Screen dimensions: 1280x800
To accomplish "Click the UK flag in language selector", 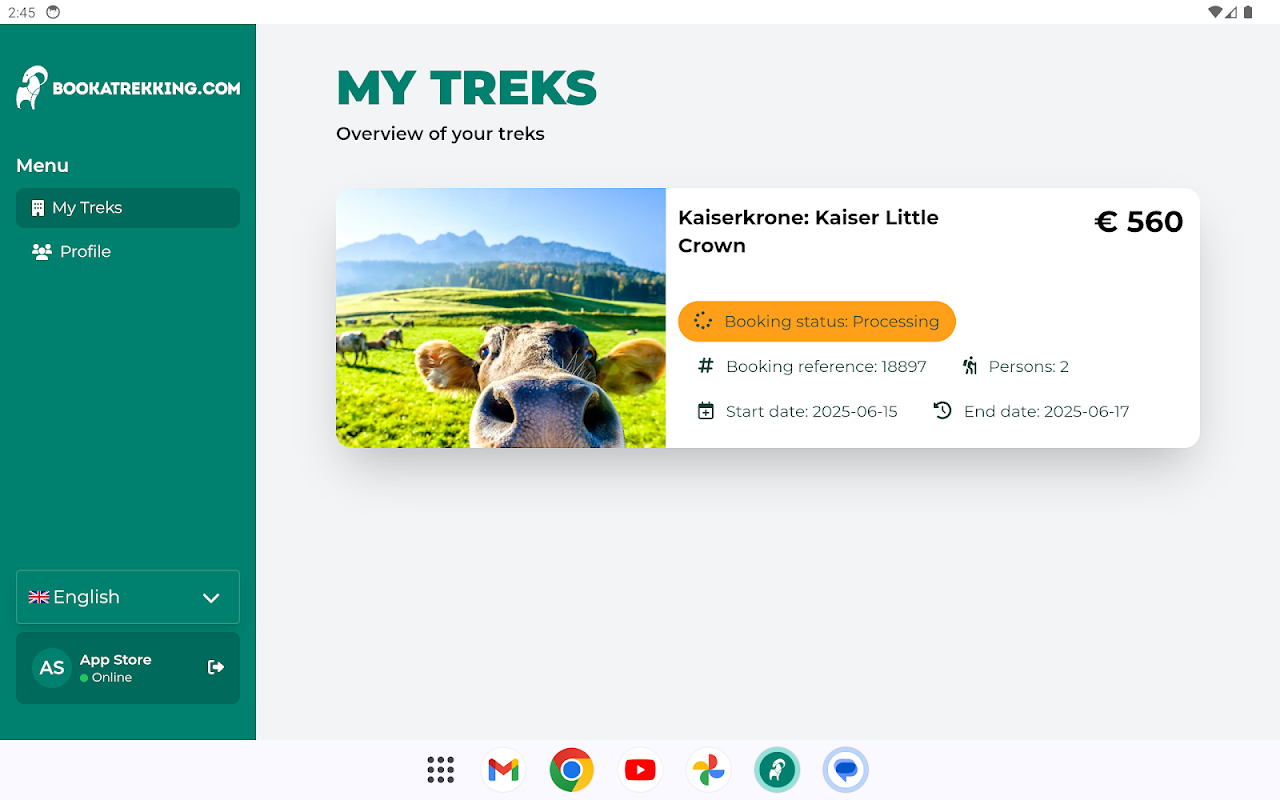I will [x=39, y=597].
